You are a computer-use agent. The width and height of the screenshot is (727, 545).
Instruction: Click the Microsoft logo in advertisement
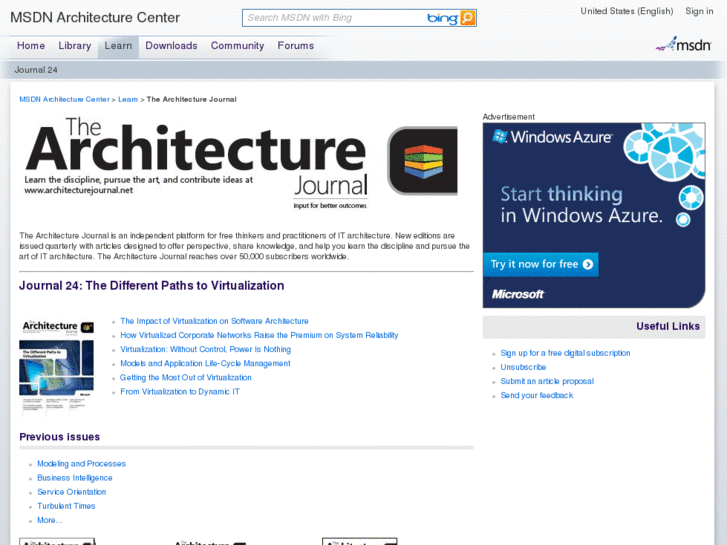click(x=517, y=294)
